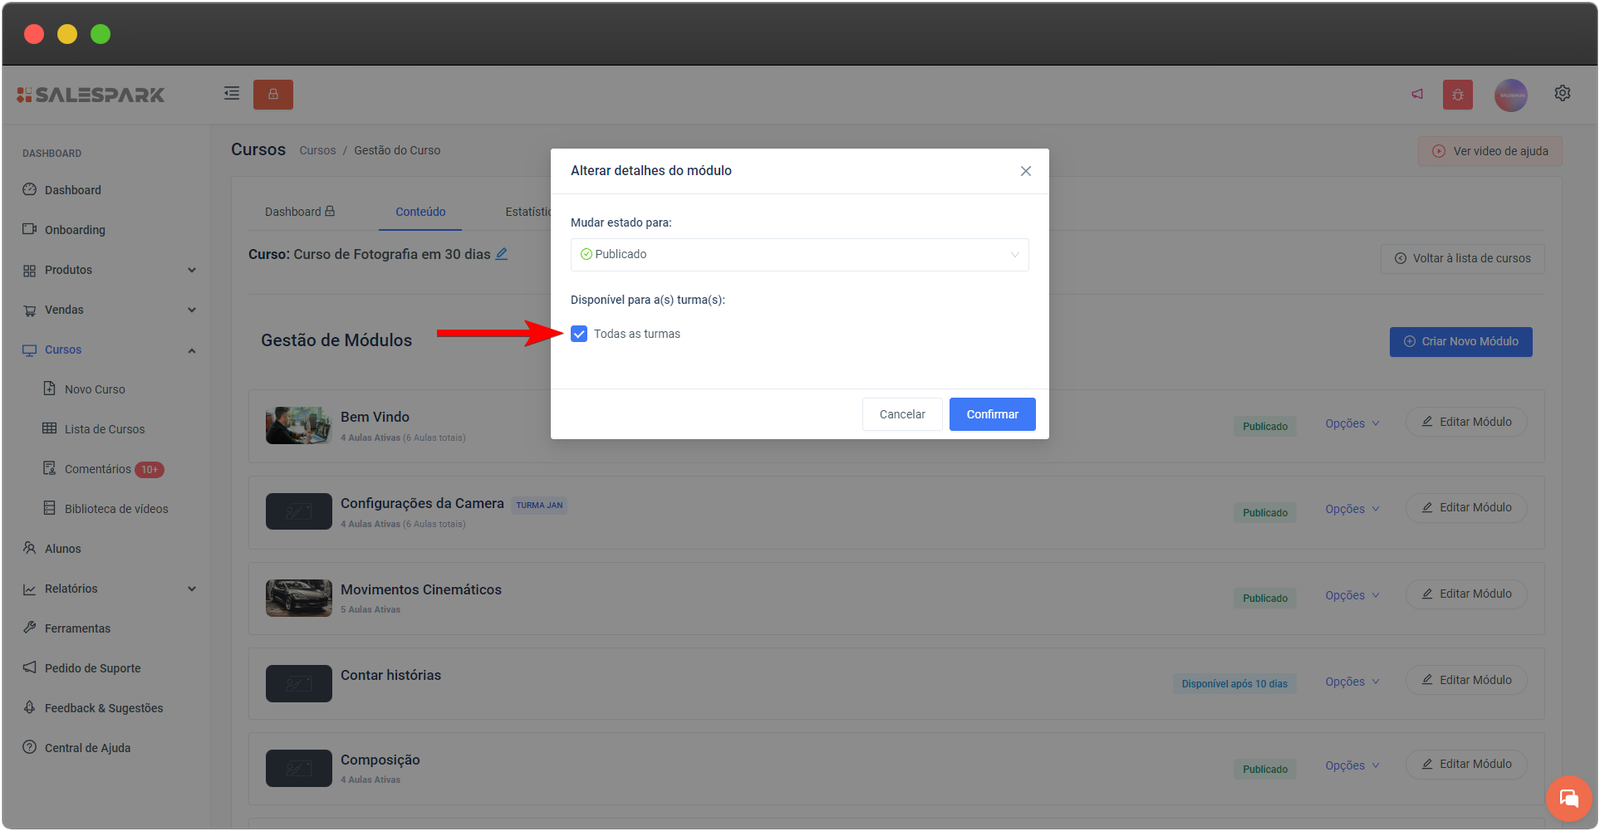The image size is (1600, 831).
Task: Click the red lock icon button
Action: 273,94
